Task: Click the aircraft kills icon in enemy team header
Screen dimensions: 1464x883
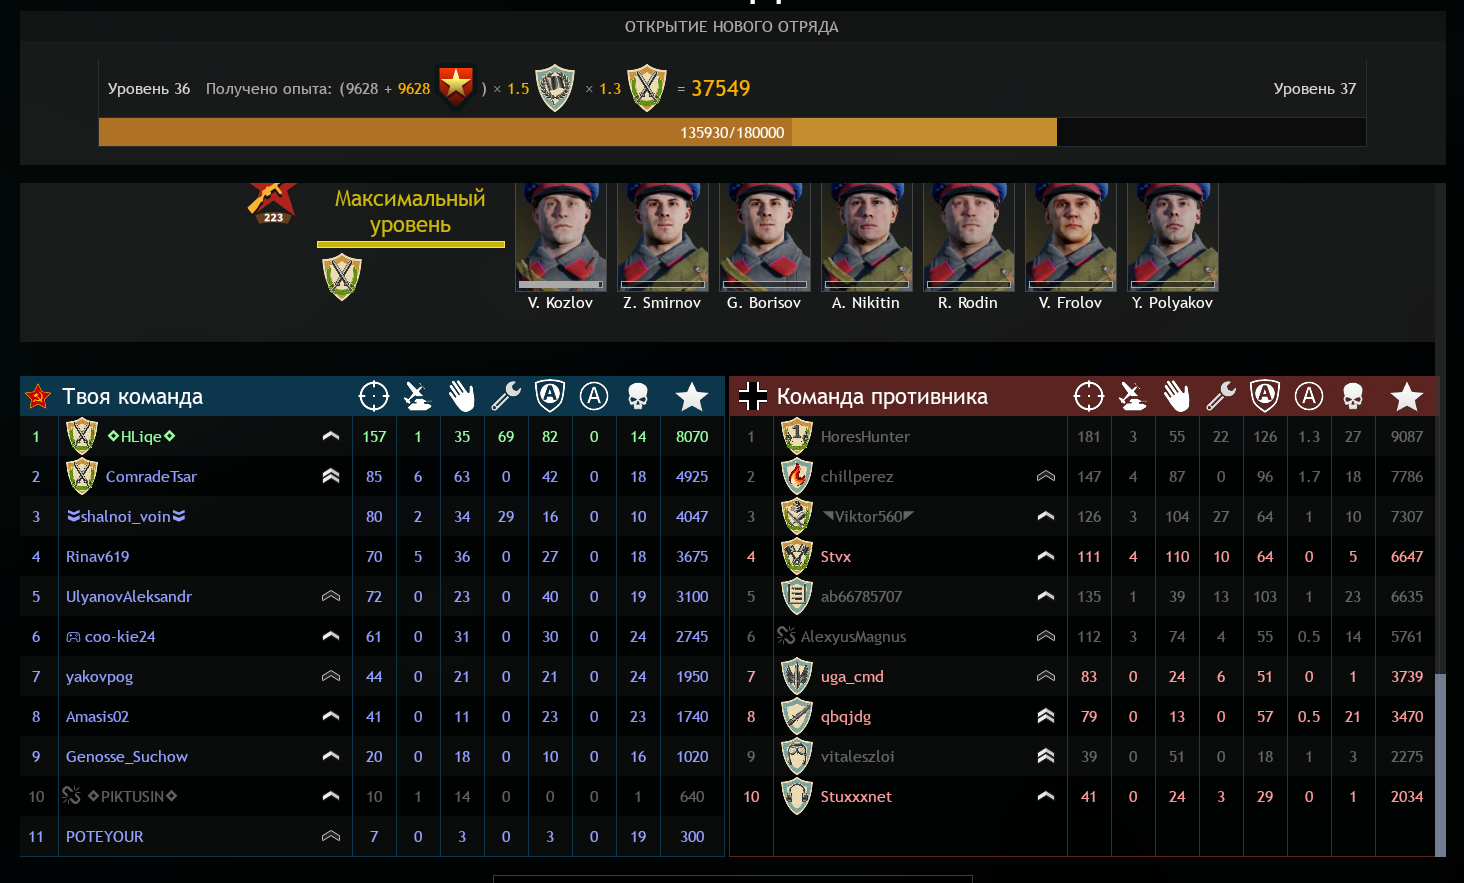Action: 1133,397
